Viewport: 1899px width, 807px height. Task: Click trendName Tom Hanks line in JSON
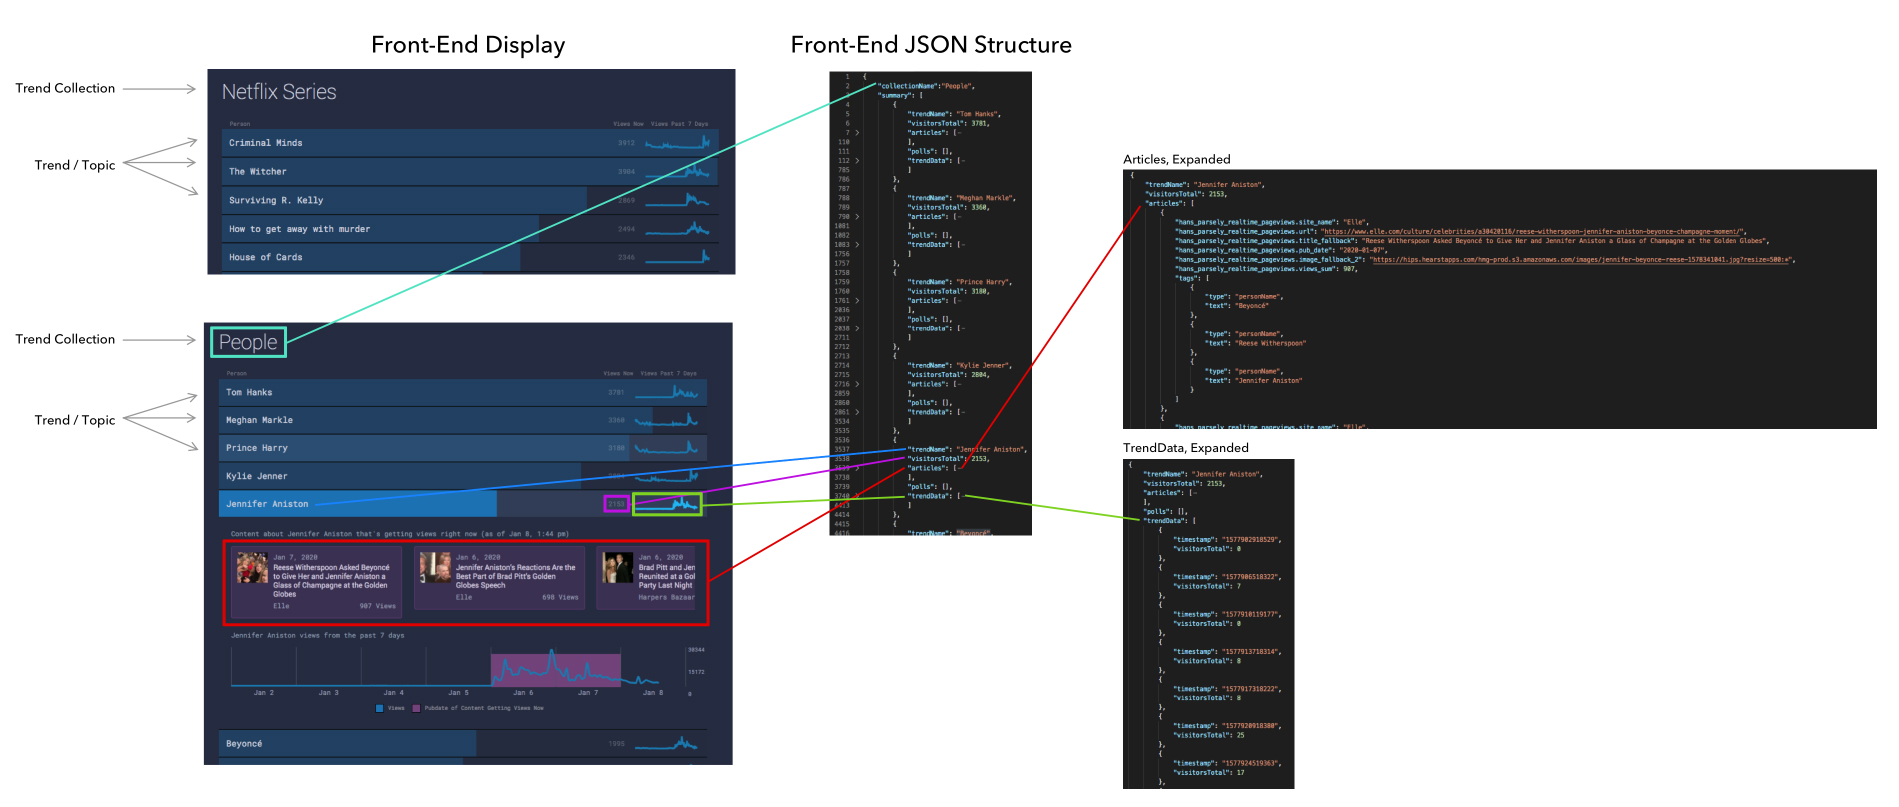[954, 114]
